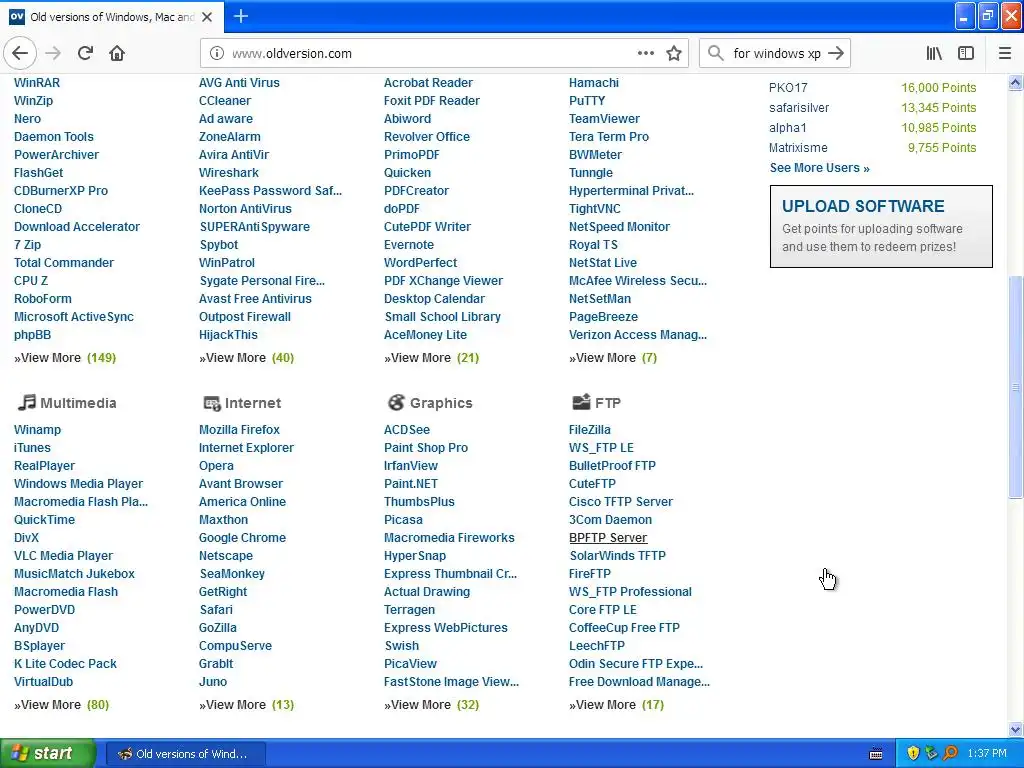Open the K Lite Codec Pack link
The image size is (1024, 768).
point(65,664)
